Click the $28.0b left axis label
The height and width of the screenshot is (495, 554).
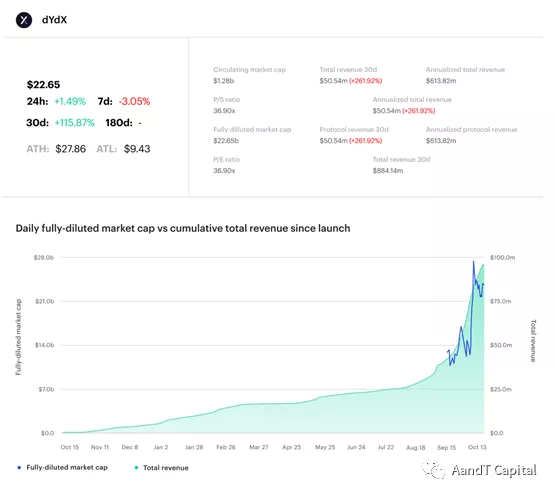coord(44,258)
